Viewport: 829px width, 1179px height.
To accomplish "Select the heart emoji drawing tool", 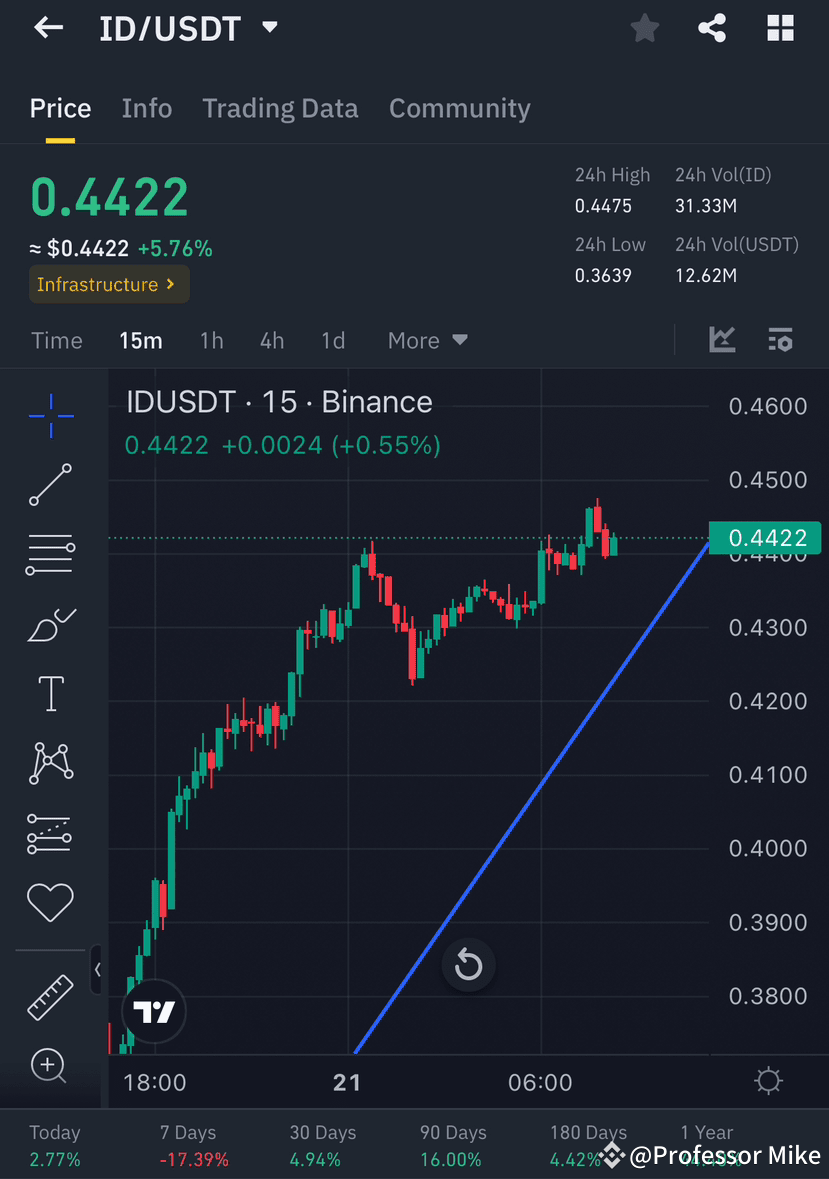I will point(50,901).
